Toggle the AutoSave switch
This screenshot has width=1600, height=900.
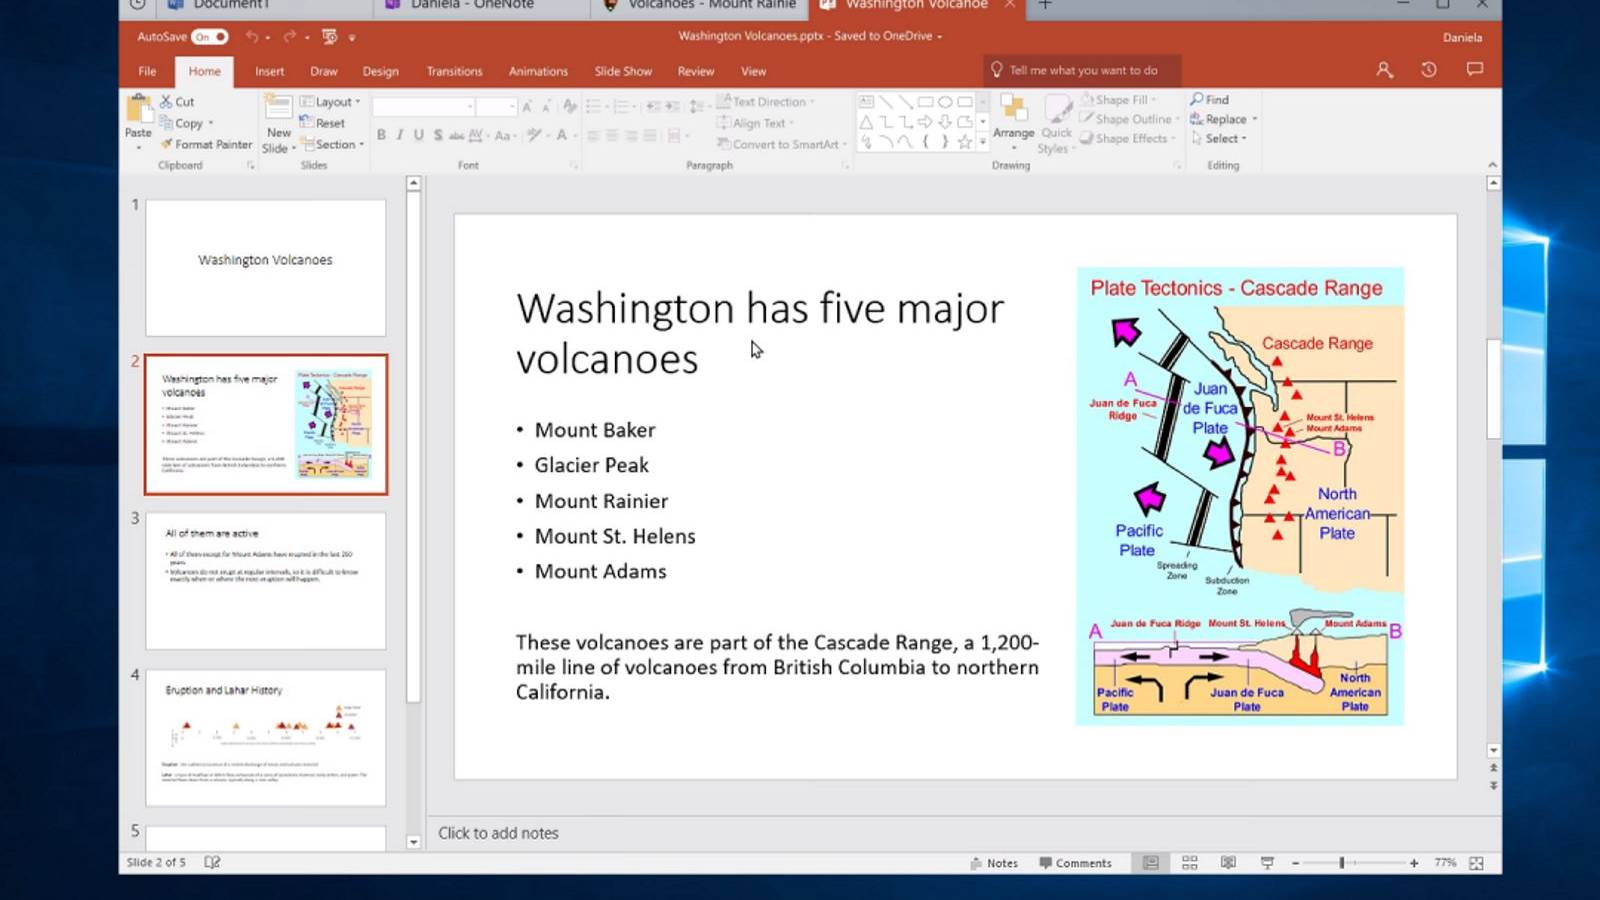pos(210,37)
